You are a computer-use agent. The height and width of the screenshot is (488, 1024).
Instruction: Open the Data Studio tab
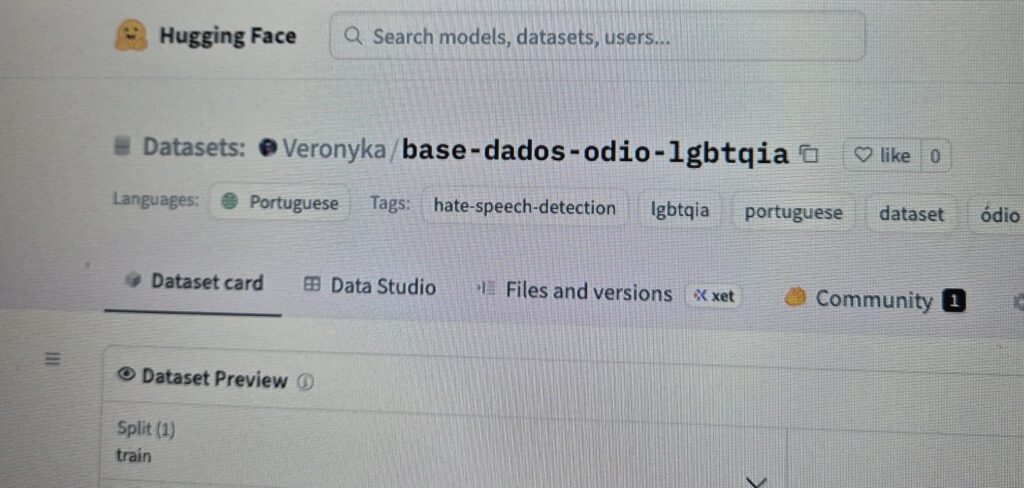click(x=370, y=287)
